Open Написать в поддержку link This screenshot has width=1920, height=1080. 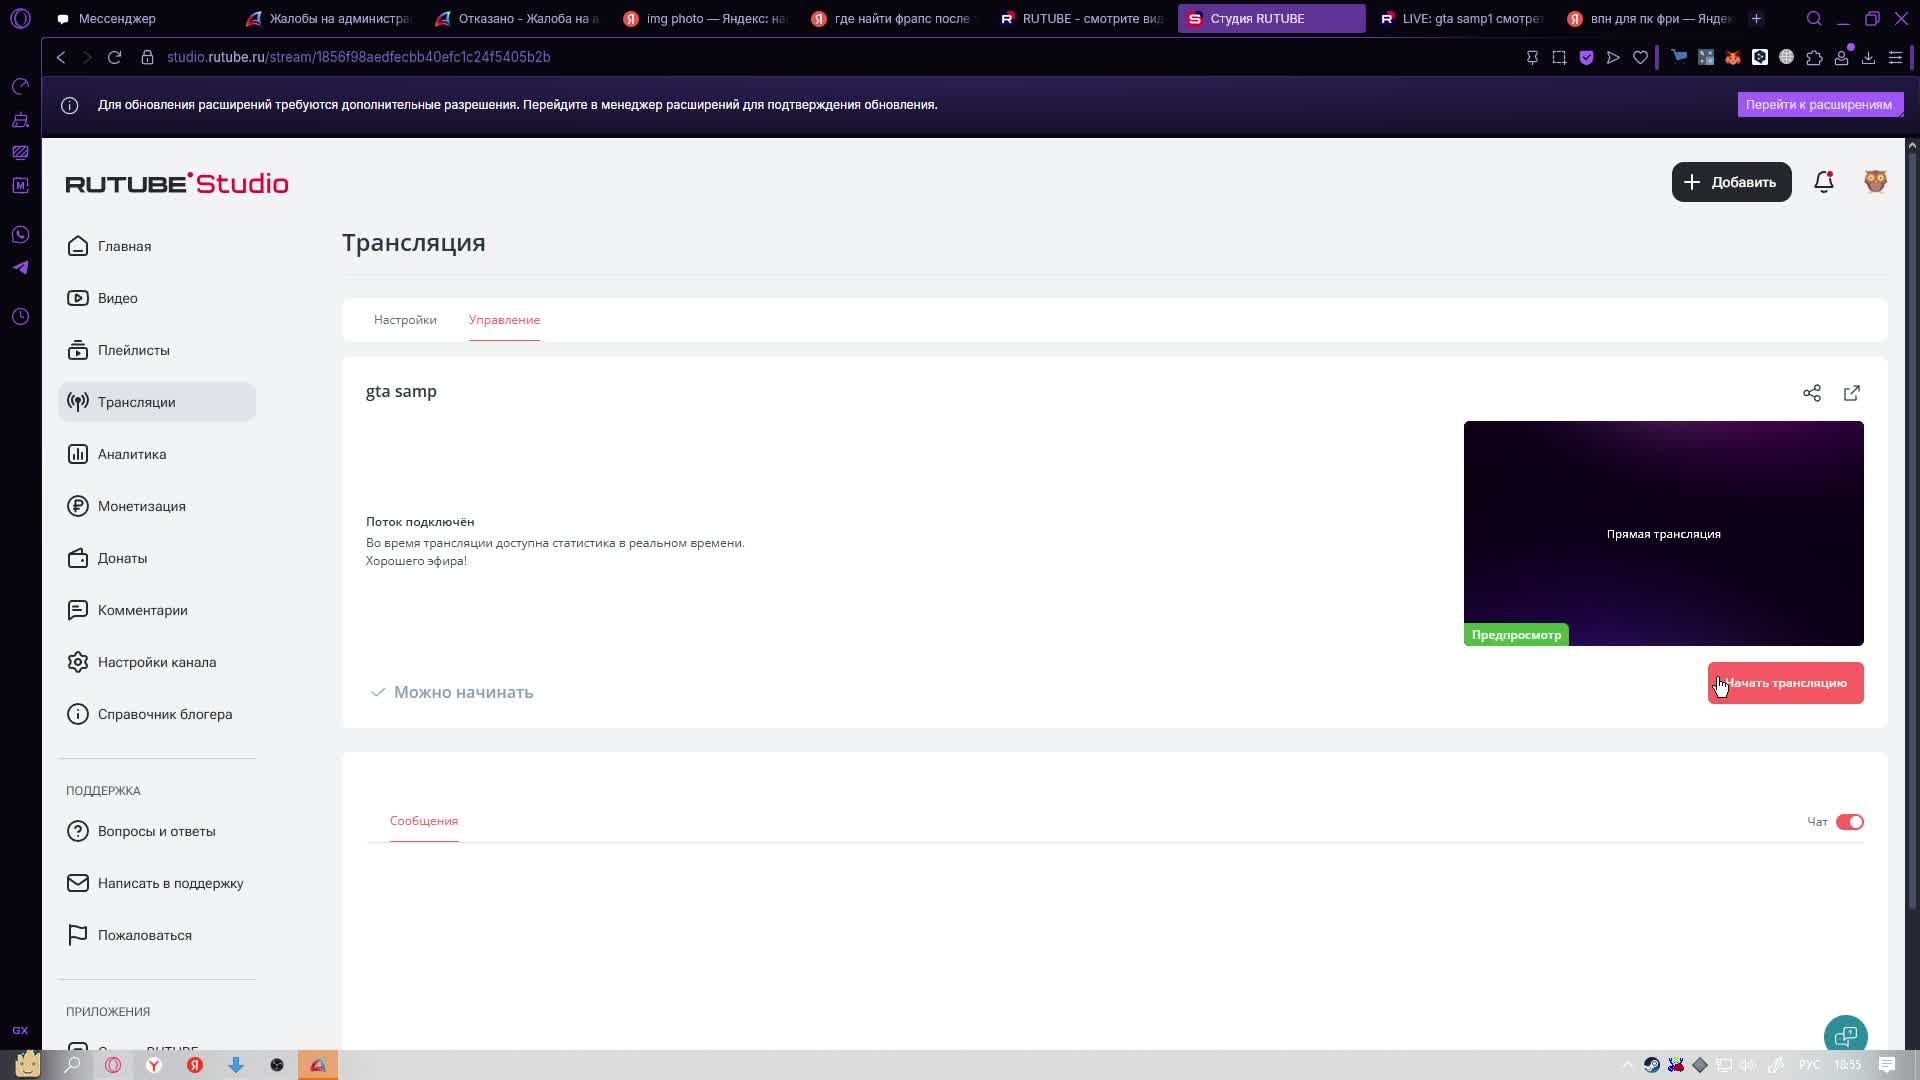[x=170, y=883]
